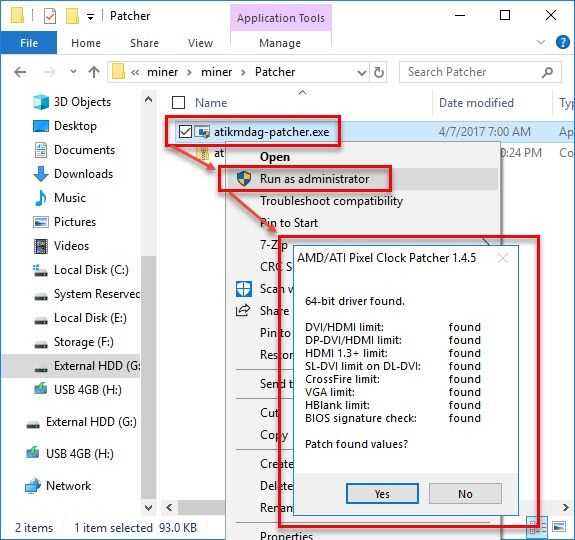This screenshot has width=575, height=540.
Task: Open Downloads folder in sidebar
Action: (83, 174)
